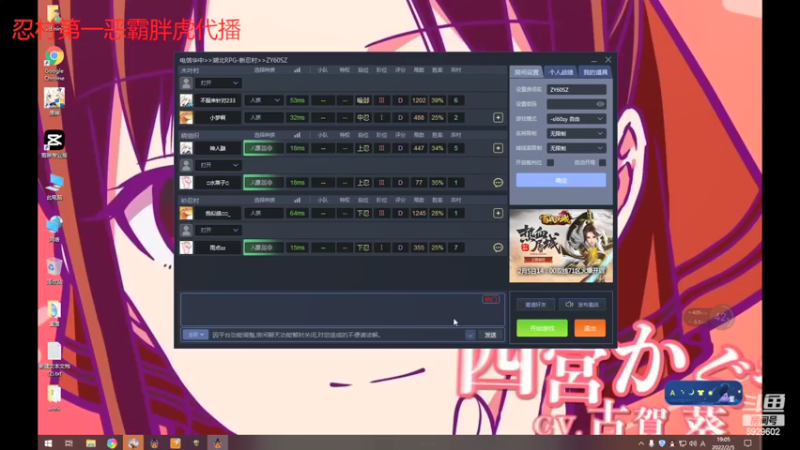
Task: Click the orange avatar on the 1245 games row
Action: click(x=186, y=213)
